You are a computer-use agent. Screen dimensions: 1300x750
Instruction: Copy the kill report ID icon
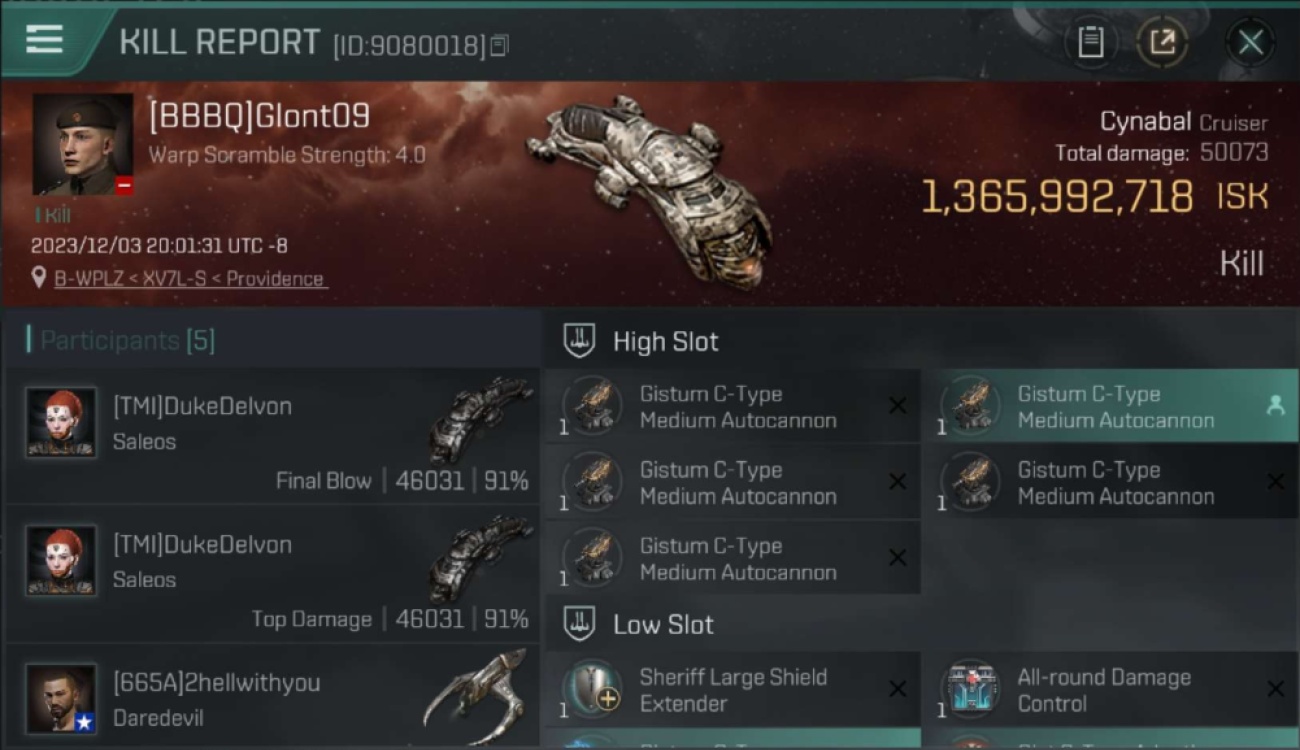pos(500,45)
